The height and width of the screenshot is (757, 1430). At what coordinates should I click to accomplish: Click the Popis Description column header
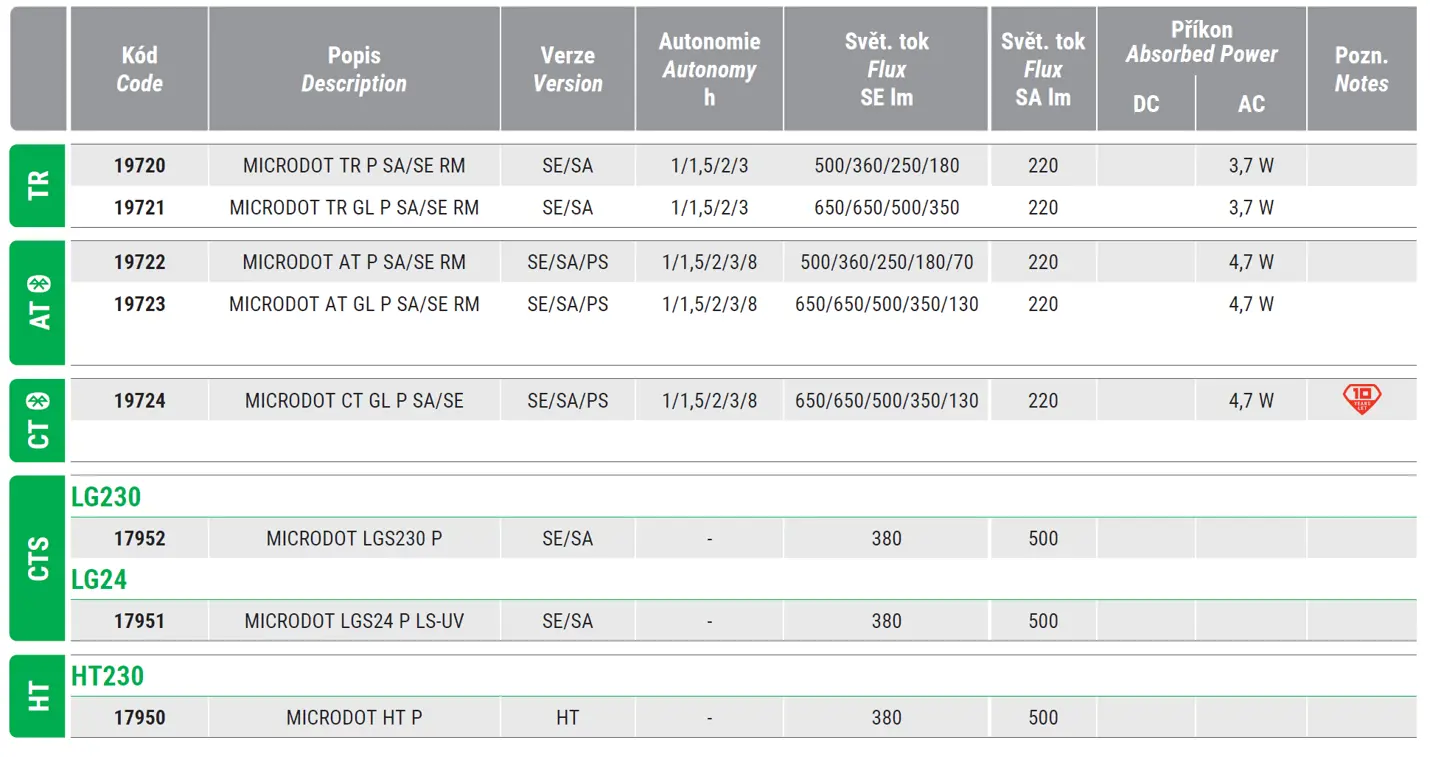[x=354, y=69]
